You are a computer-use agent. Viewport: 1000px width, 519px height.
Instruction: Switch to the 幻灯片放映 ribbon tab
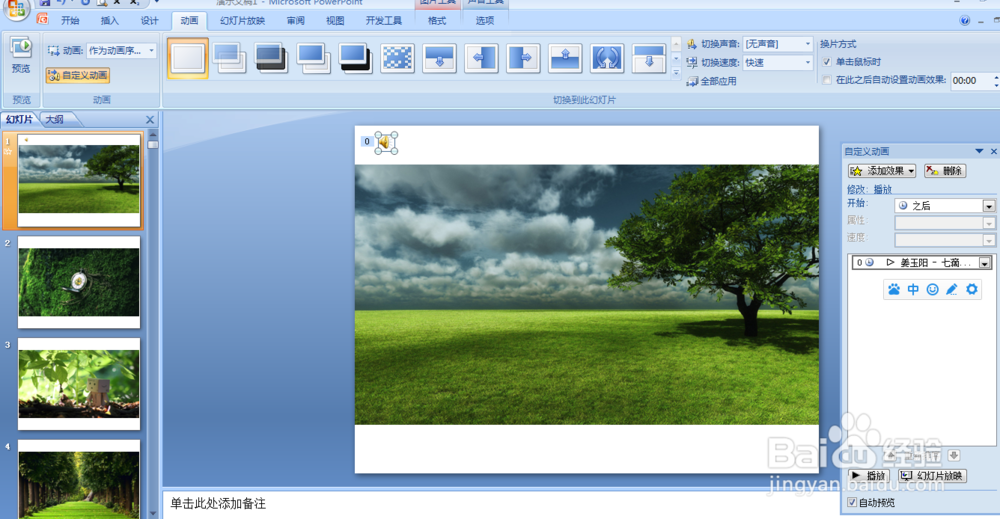coord(242,20)
